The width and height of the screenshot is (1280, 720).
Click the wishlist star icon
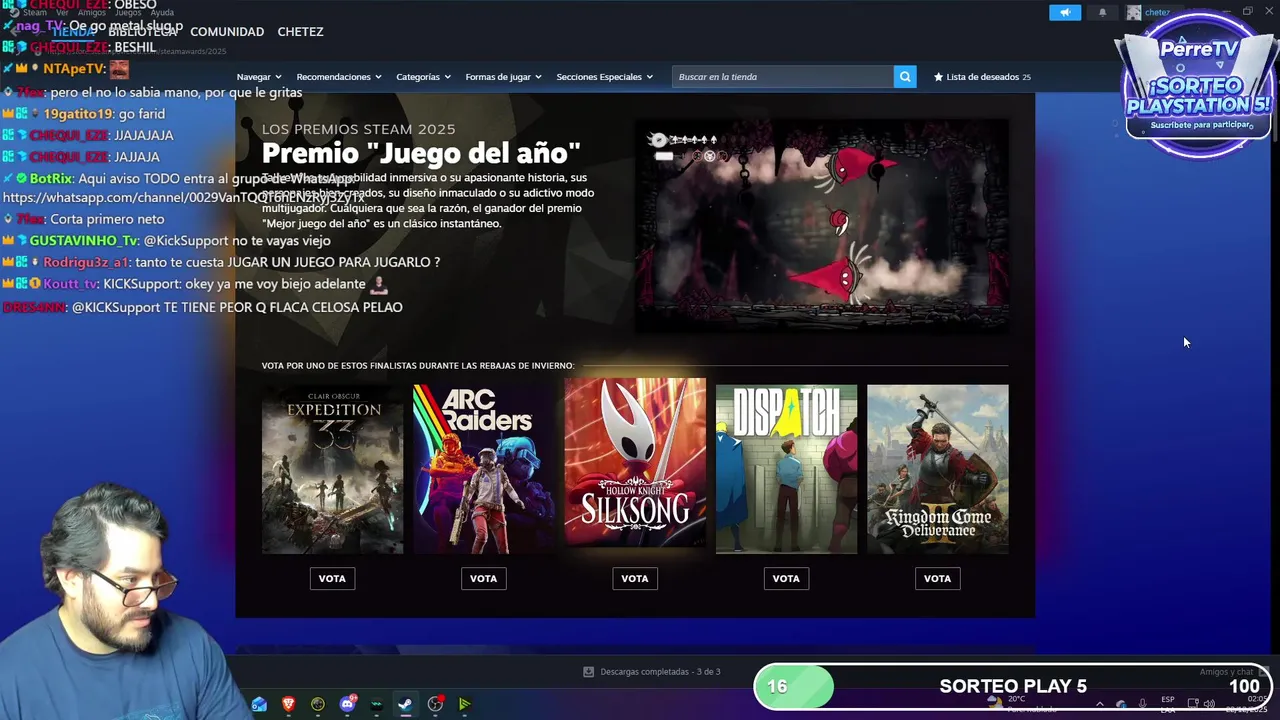coord(938,77)
